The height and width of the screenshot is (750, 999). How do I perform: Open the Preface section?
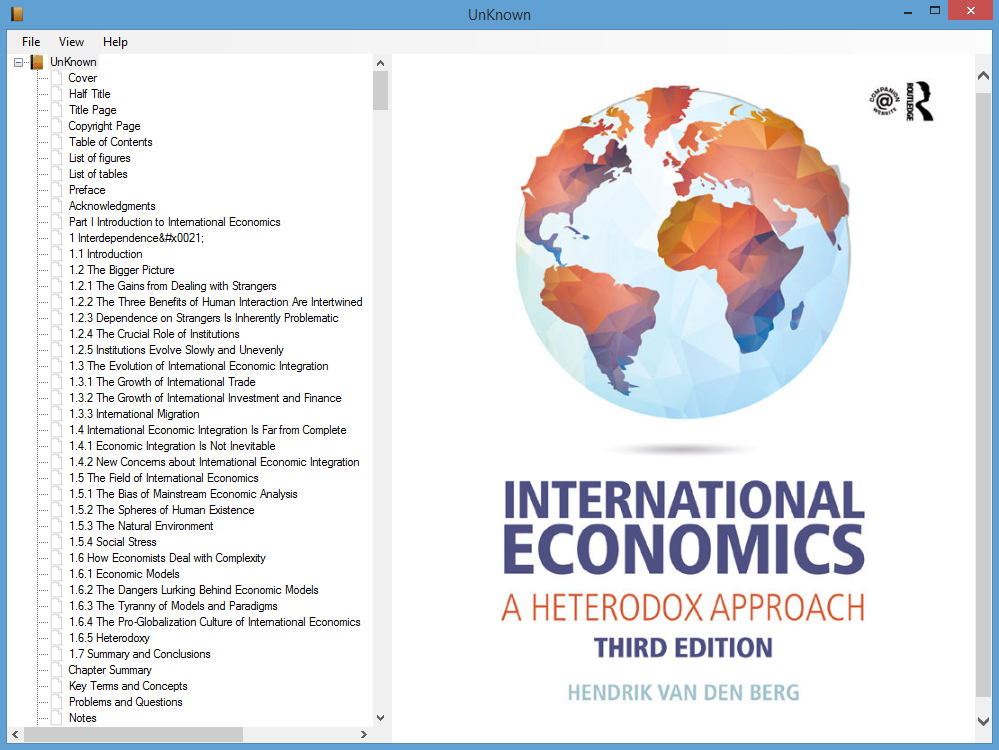coord(87,190)
